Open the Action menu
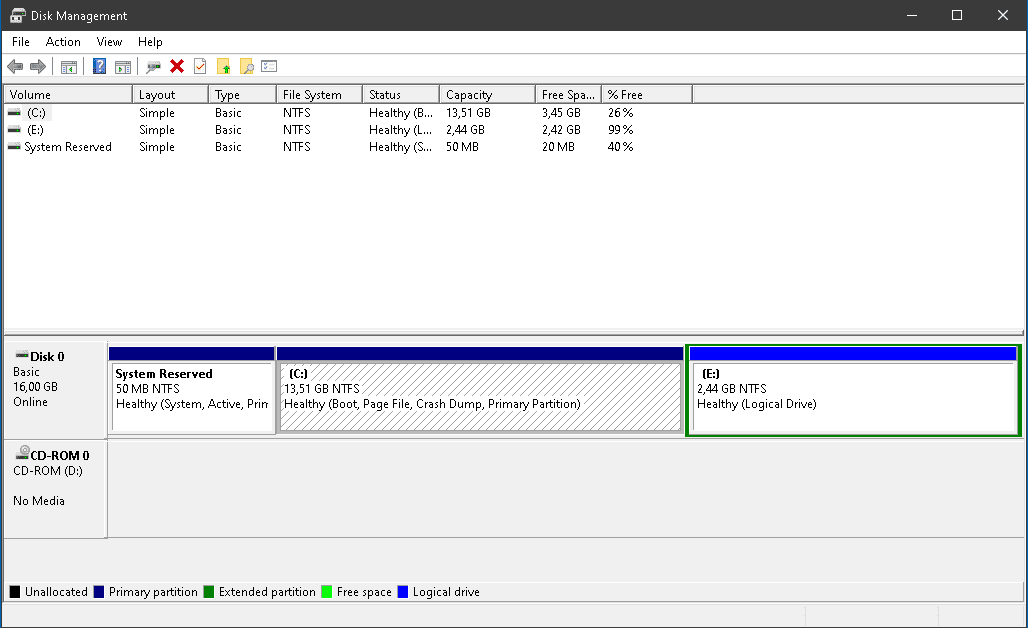Viewport: 1028px width, 628px height. 63,42
